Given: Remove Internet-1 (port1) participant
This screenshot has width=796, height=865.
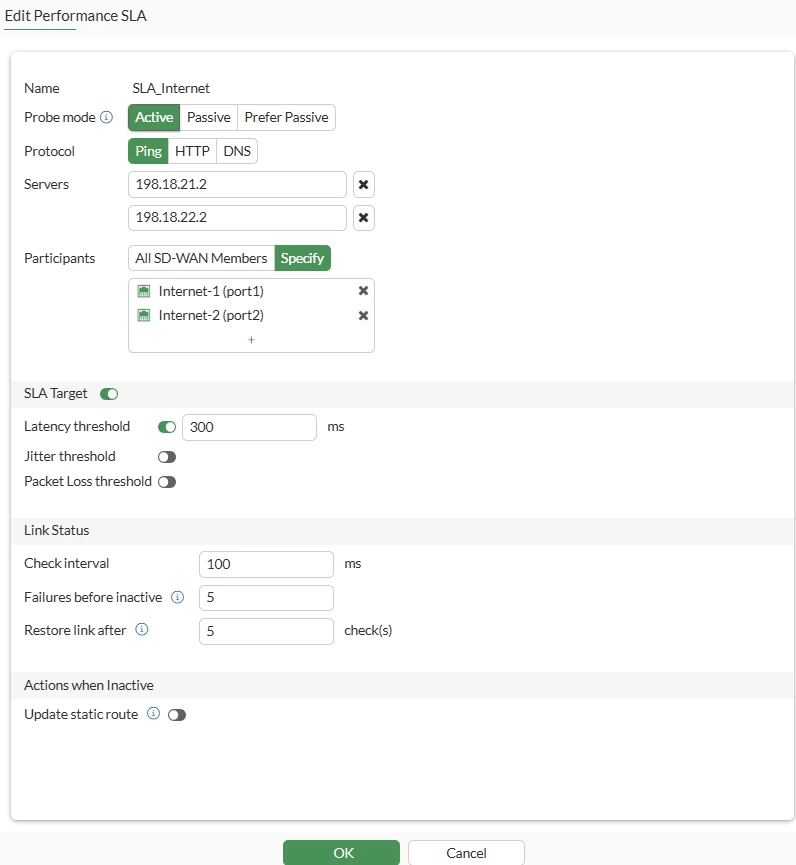Looking at the screenshot, I should 364,291.
